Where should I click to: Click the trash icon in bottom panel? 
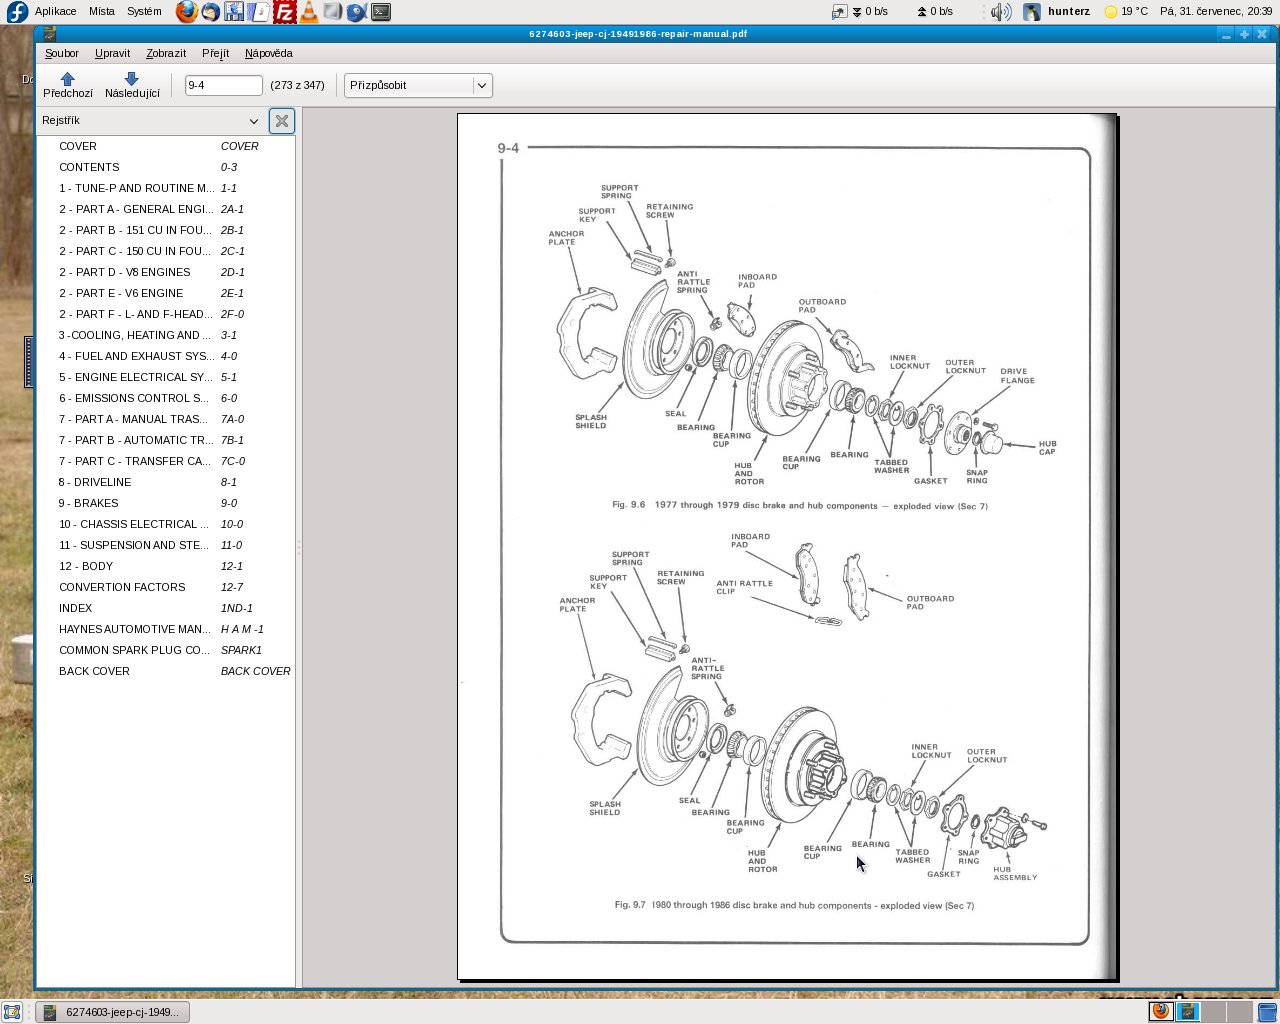[1267, 1012]
